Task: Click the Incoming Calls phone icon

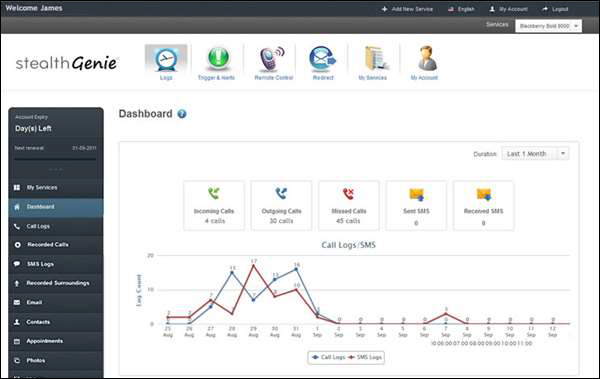Action: point(214,193)
